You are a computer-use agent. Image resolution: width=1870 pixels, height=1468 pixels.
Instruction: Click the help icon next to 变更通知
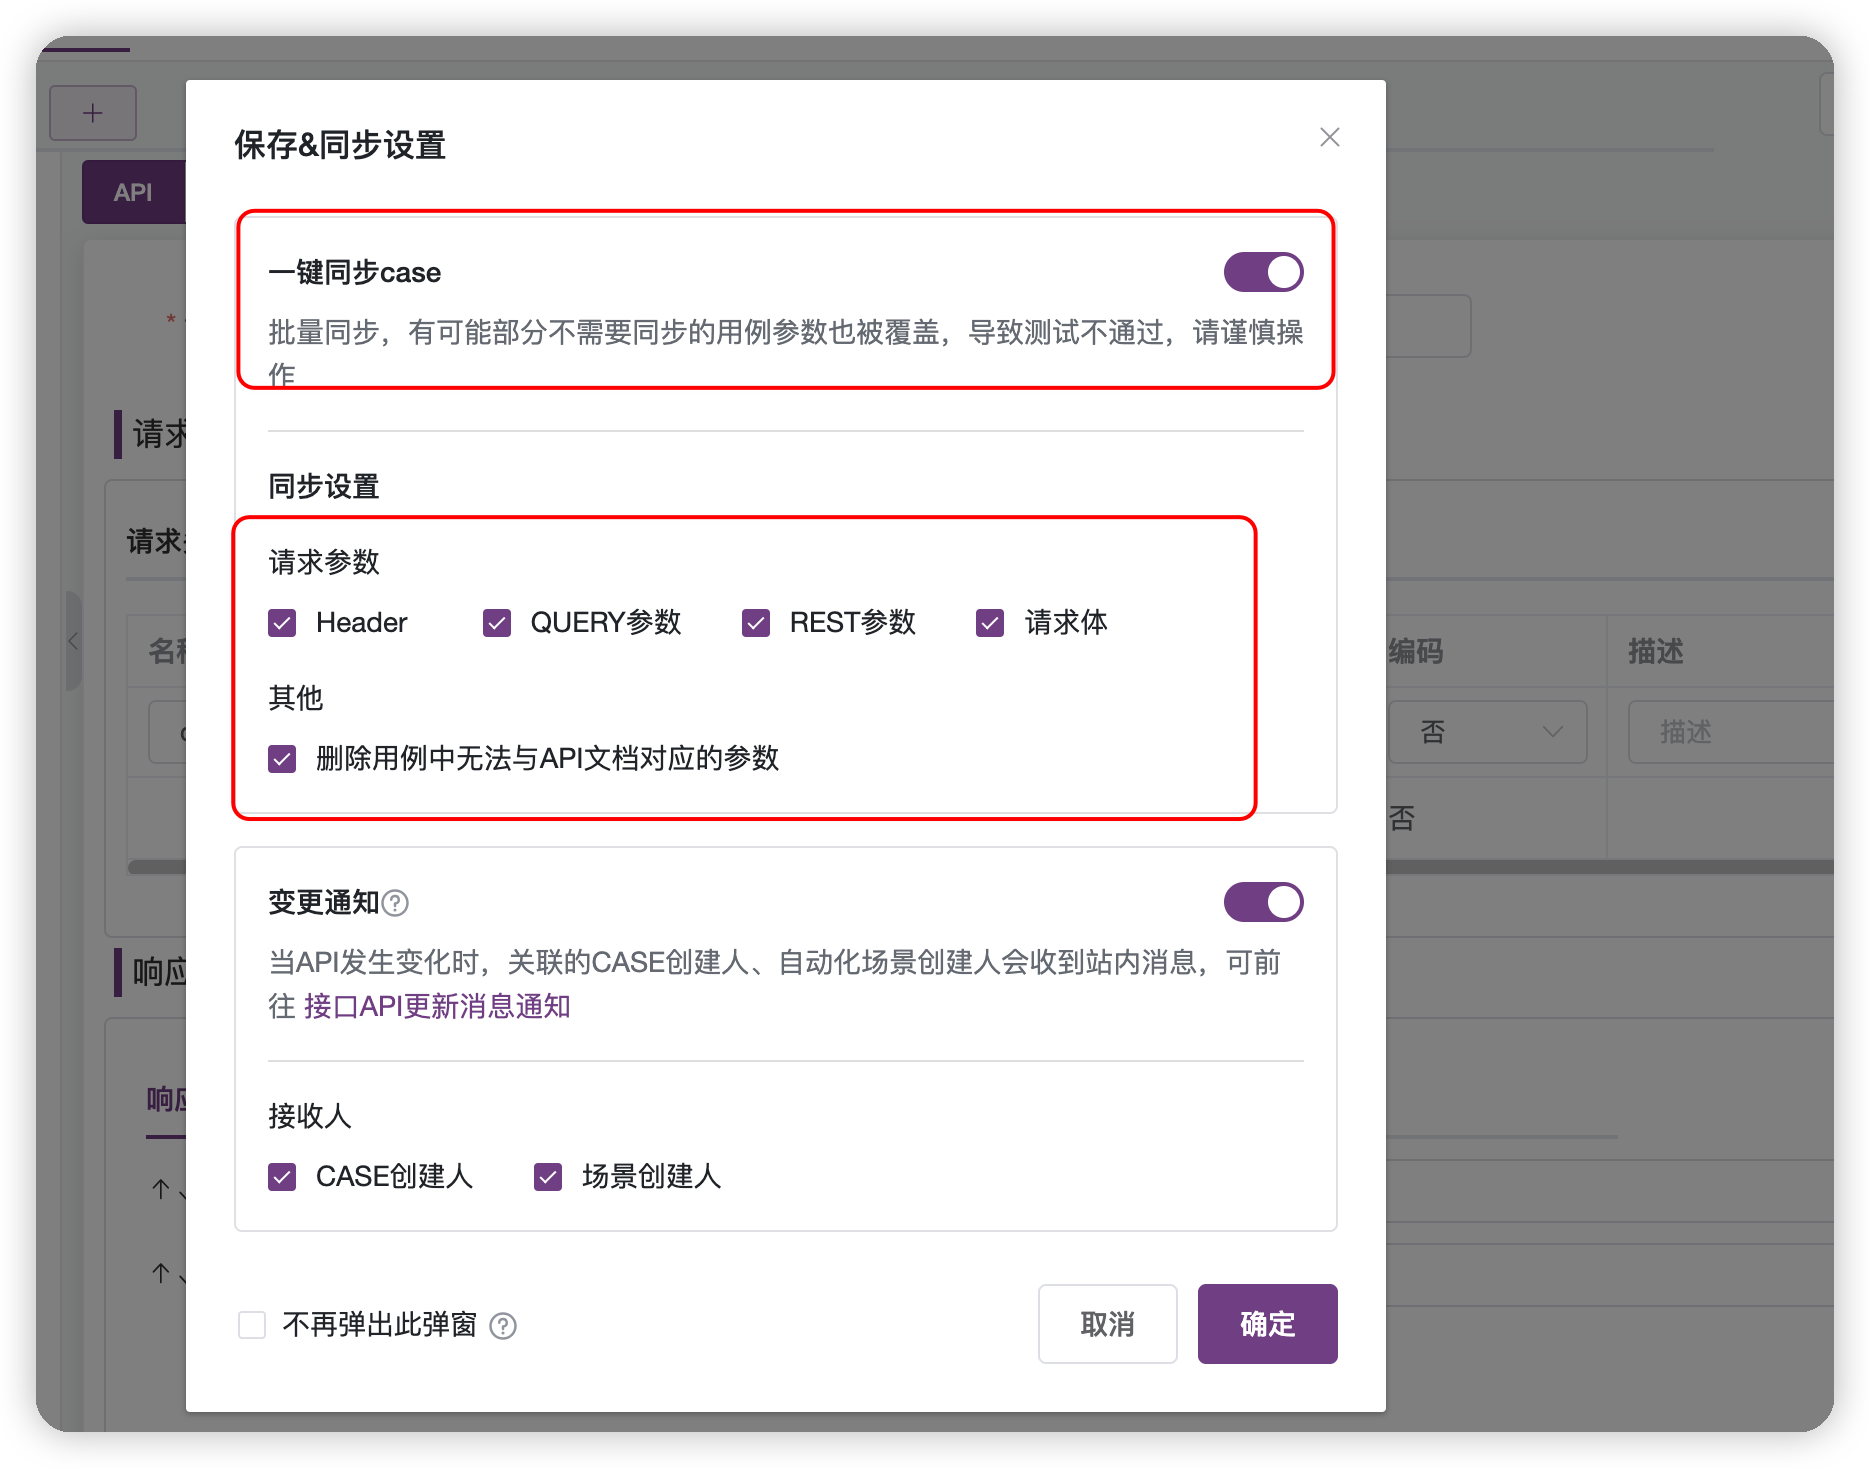click(x=396, y=902)
